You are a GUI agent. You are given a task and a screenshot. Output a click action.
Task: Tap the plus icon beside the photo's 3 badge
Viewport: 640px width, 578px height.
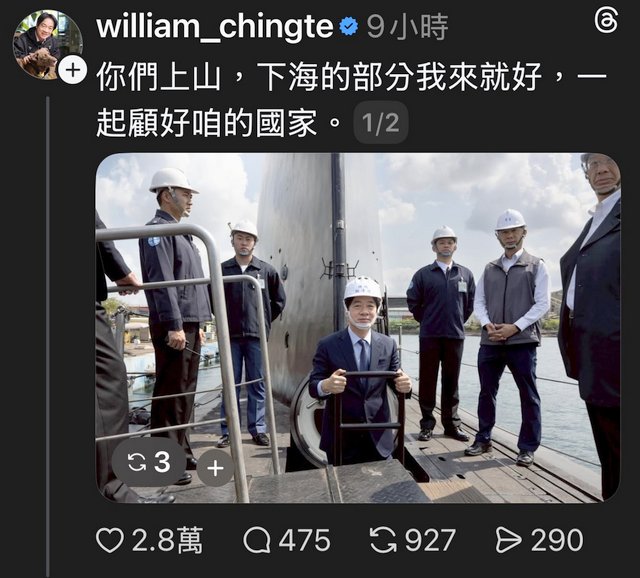pyautogui.click(x=215, y=468)
